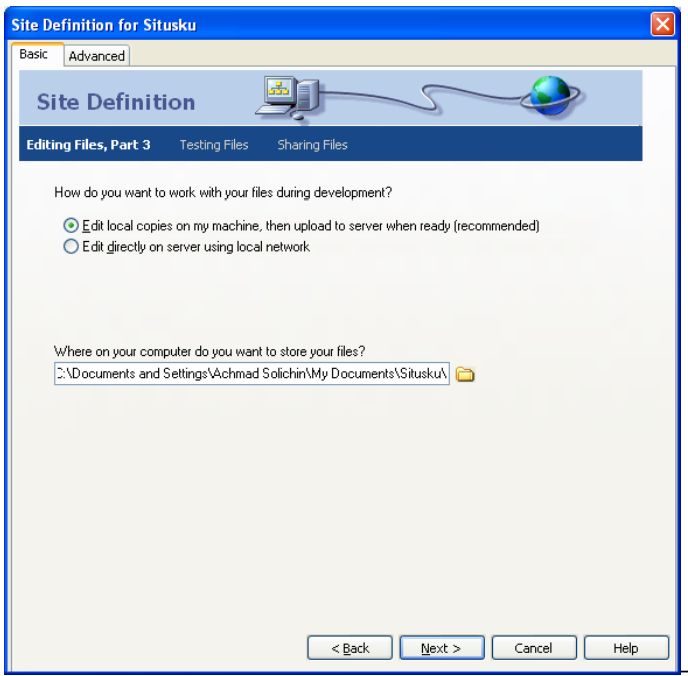Click the dialog title bar text
Image resolution: width=688 pixels, height=676 pixels.
click(104, 25)
